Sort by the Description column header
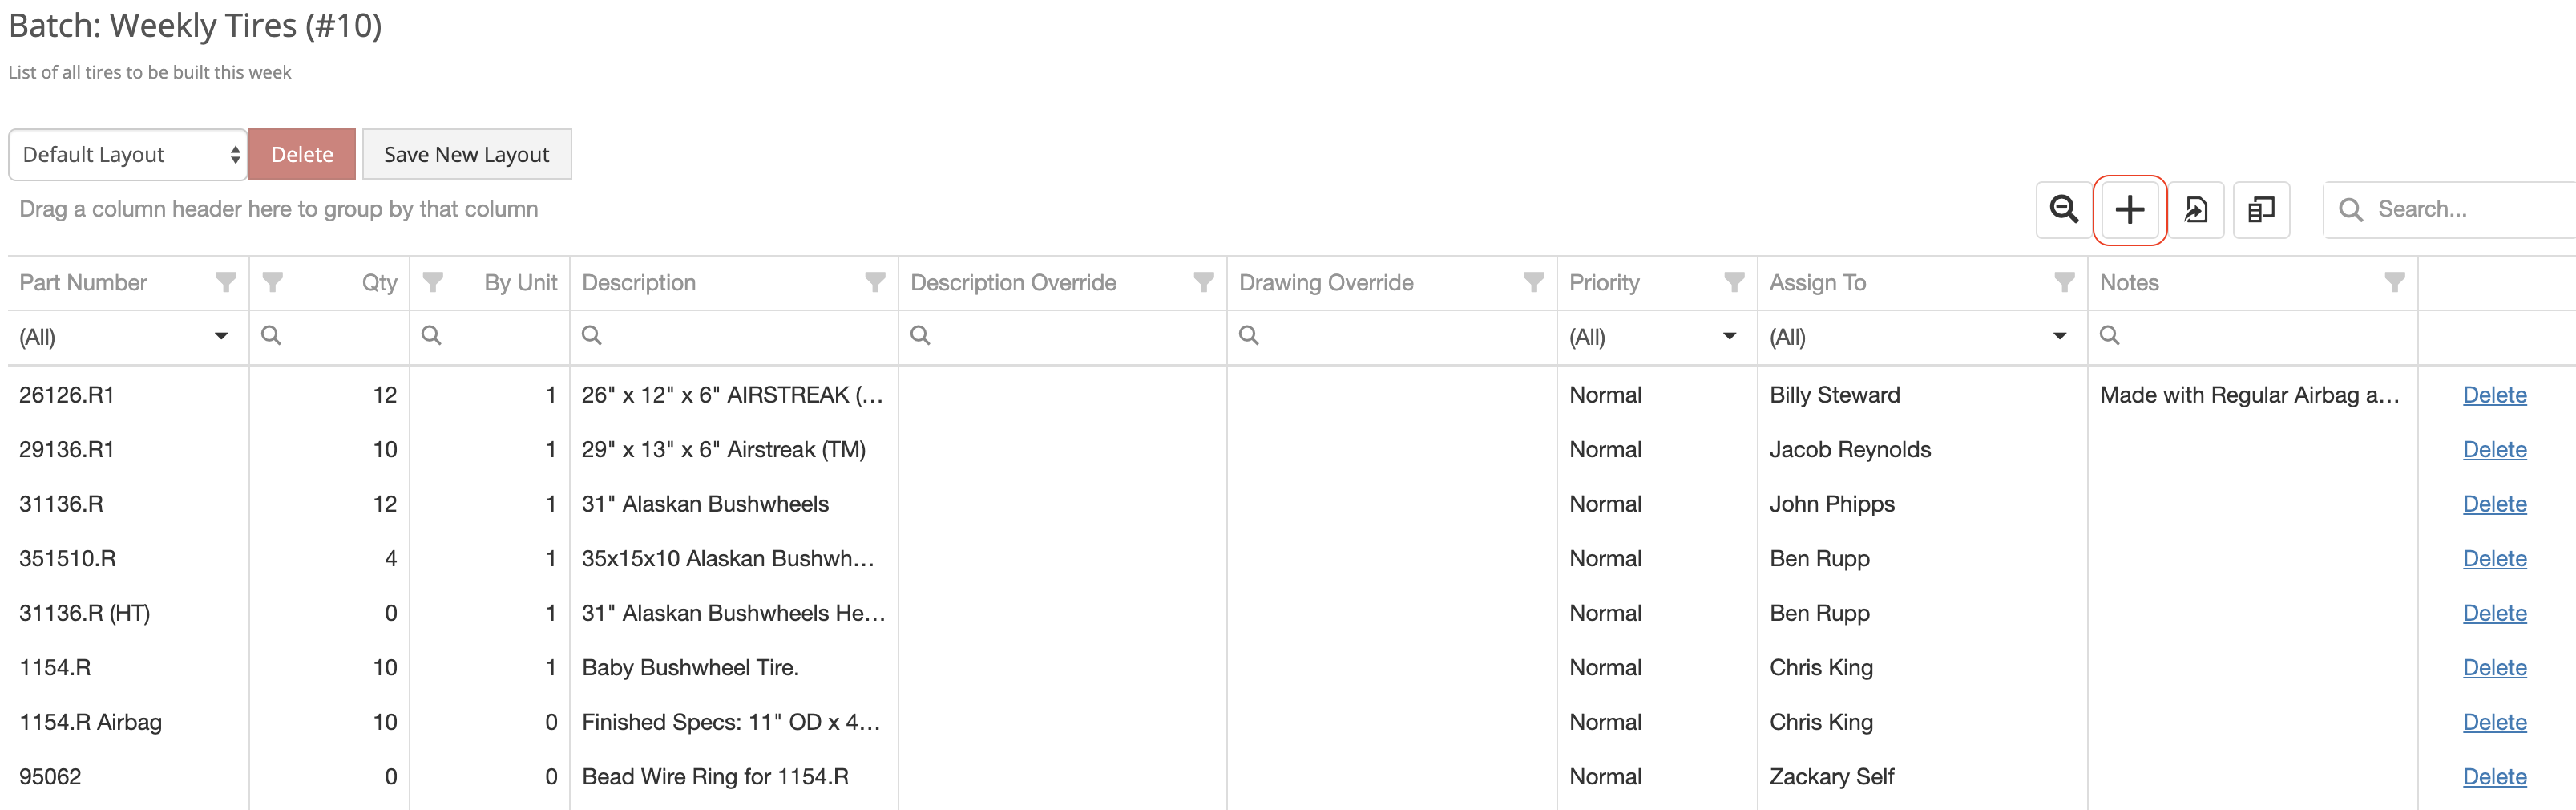This screenshot has width=2576, height=810. [x=639, y=282]
